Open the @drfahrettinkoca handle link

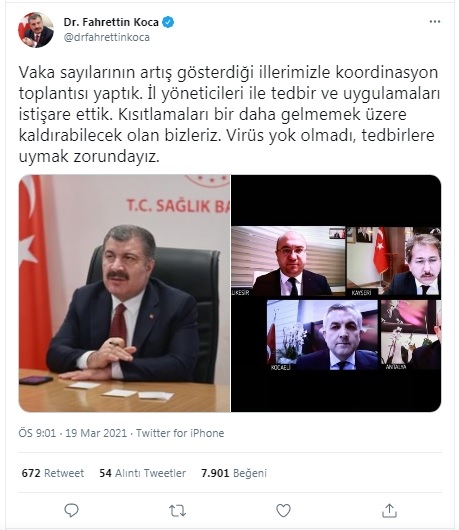tap(106, 37)
